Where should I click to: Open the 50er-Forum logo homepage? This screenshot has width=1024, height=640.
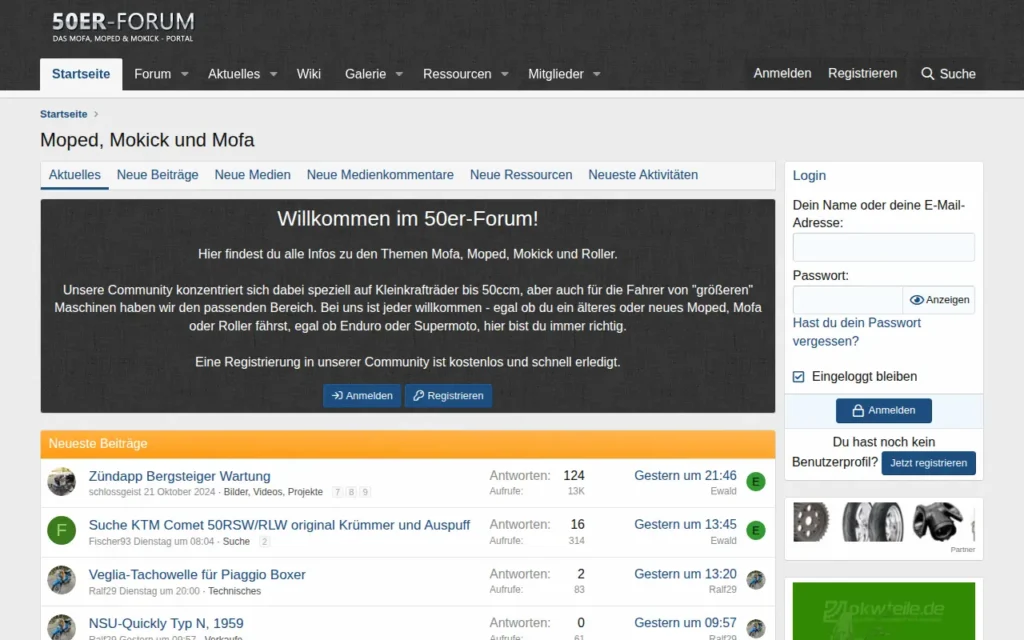coord(123,27)
